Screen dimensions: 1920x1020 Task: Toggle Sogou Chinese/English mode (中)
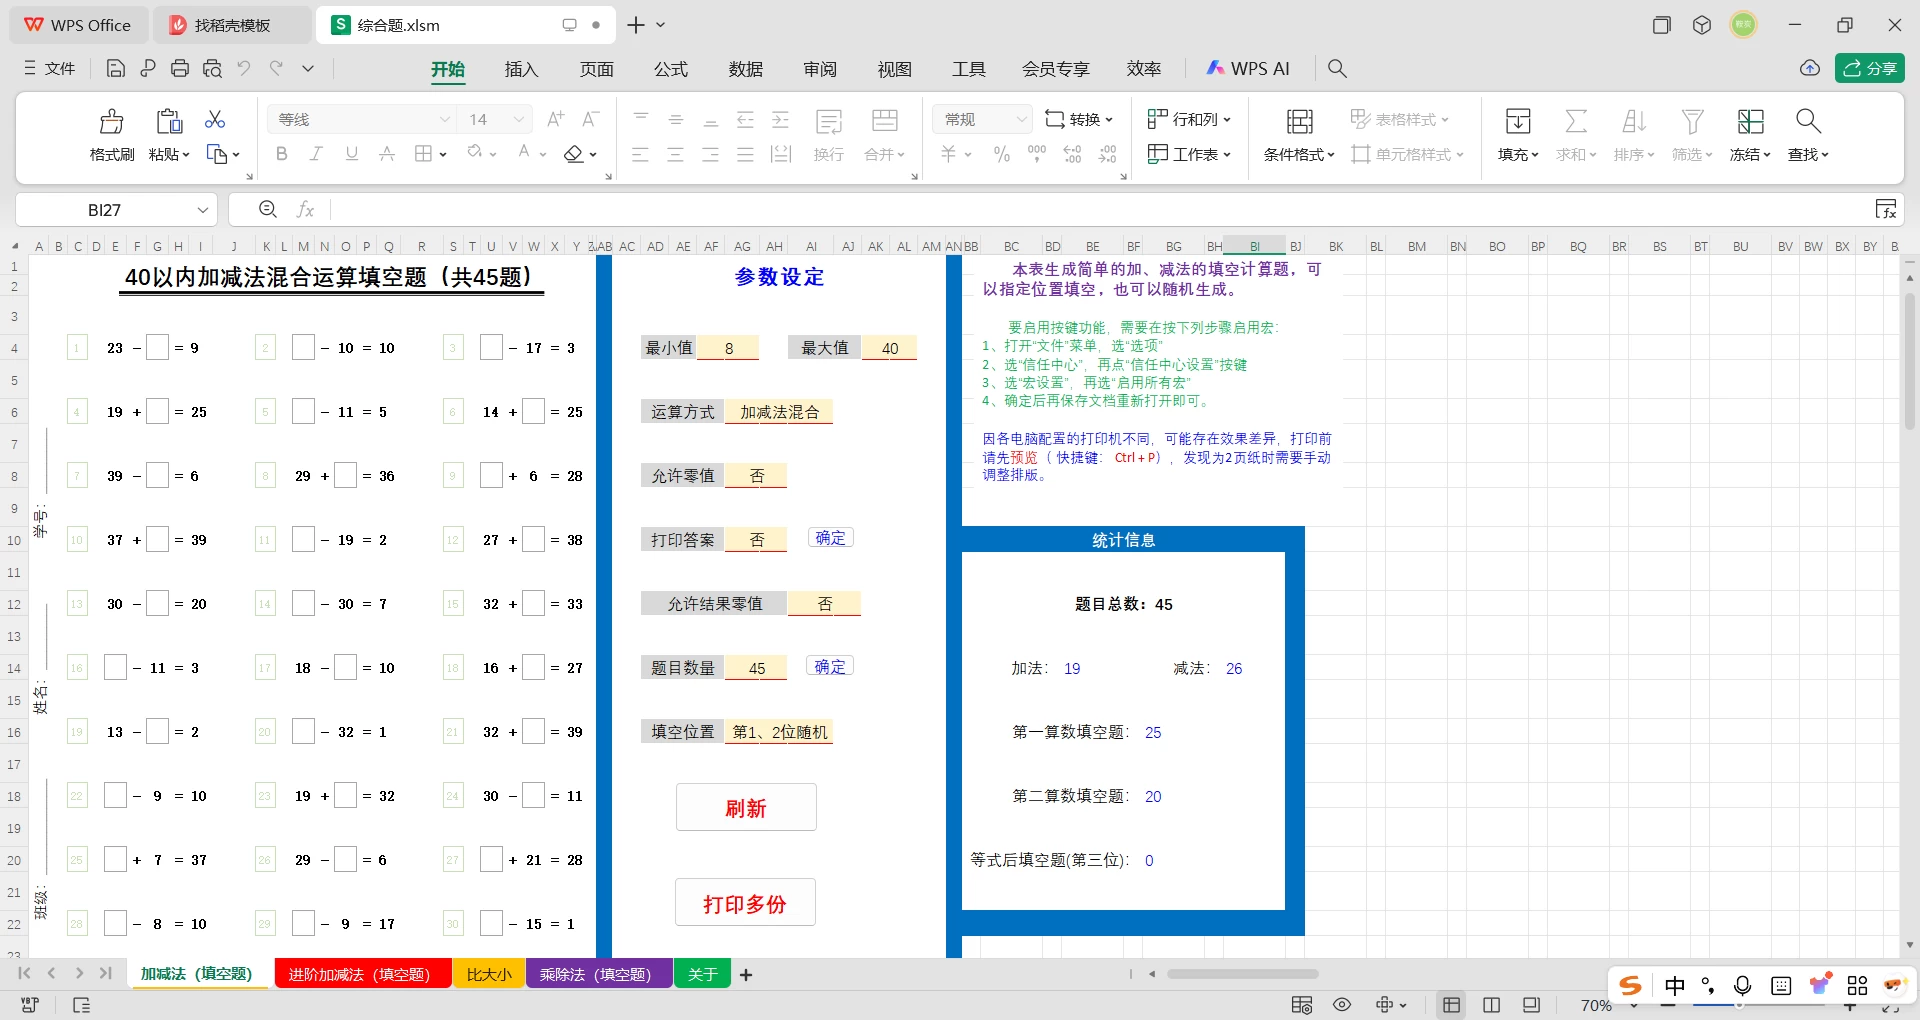pos(1675,986)
